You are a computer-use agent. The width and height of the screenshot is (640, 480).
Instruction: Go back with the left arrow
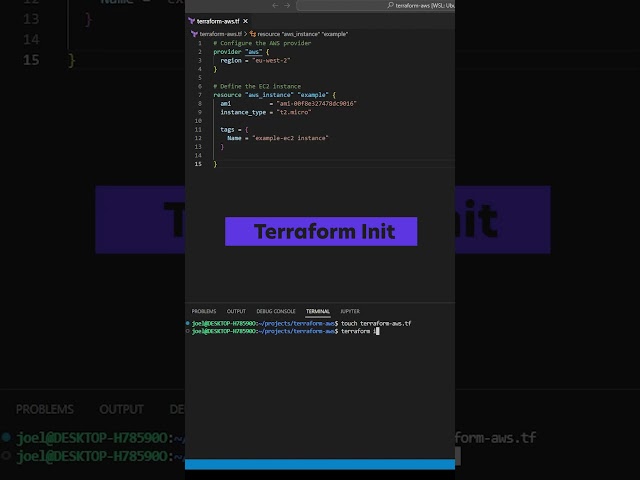click(x=275, y=5)
